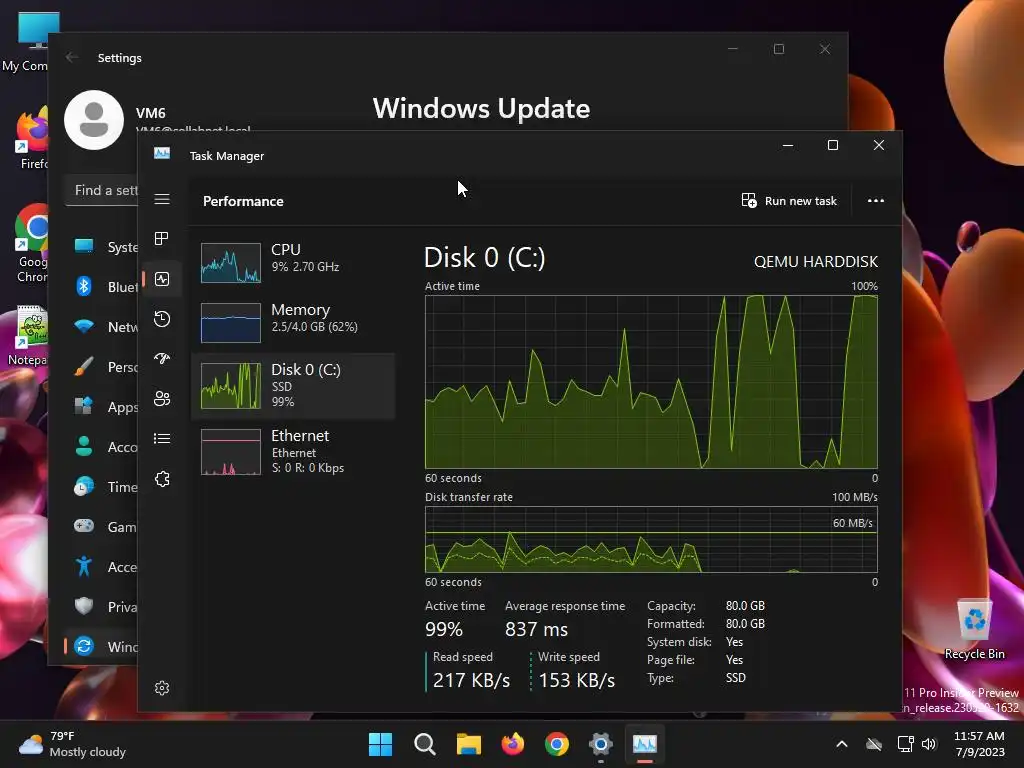Click the Task Manager title bar app icon

[x=162, y=153]
